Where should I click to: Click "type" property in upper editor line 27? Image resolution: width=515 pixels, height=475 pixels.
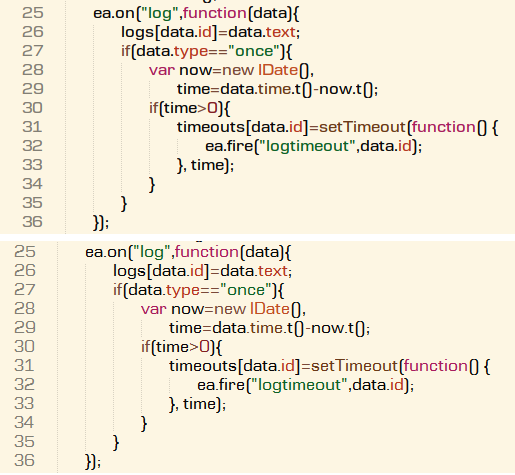[191, 52]
